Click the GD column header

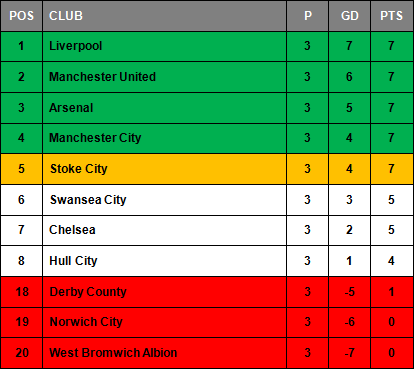click(x=350, y=16)
